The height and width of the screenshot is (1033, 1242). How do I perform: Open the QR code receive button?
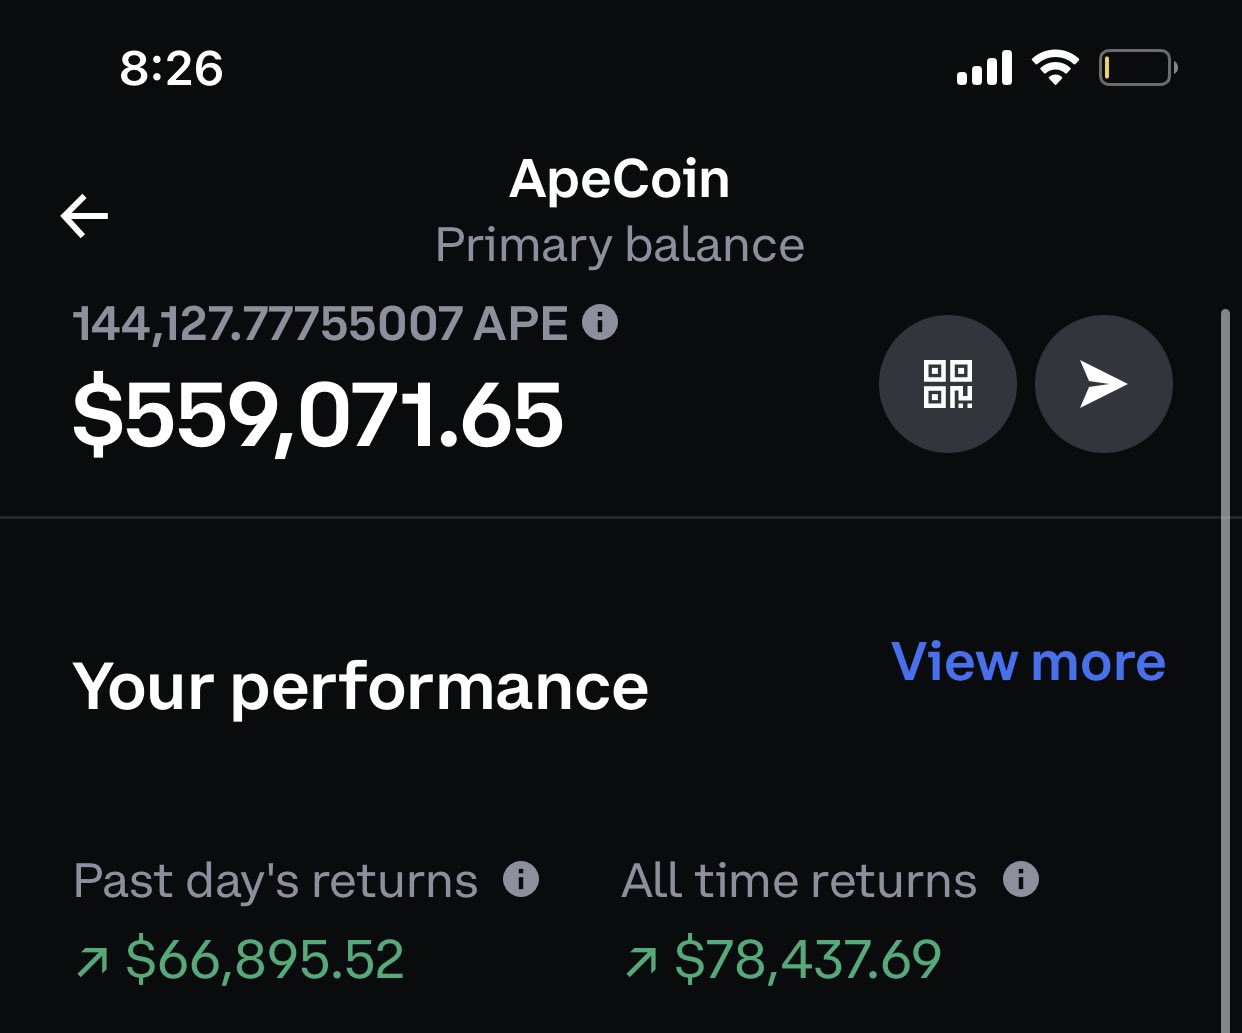(947, 384)
